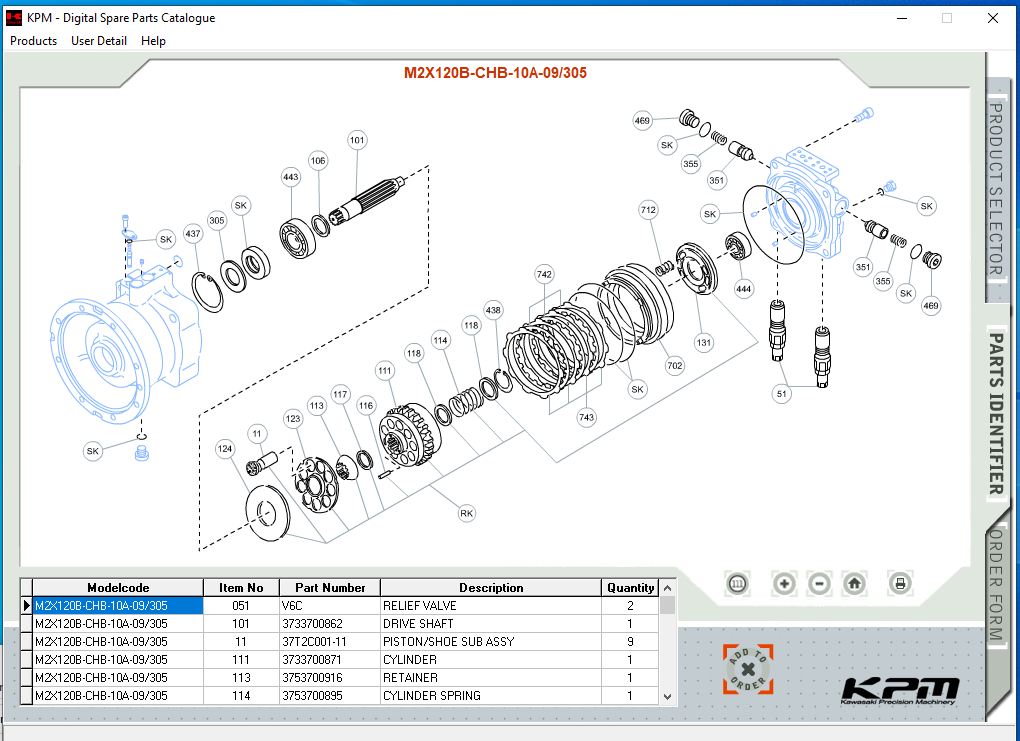The image size is (1020, 741).
Task: Open the Parts Identifier tab
Action: [x=996, y=410]
